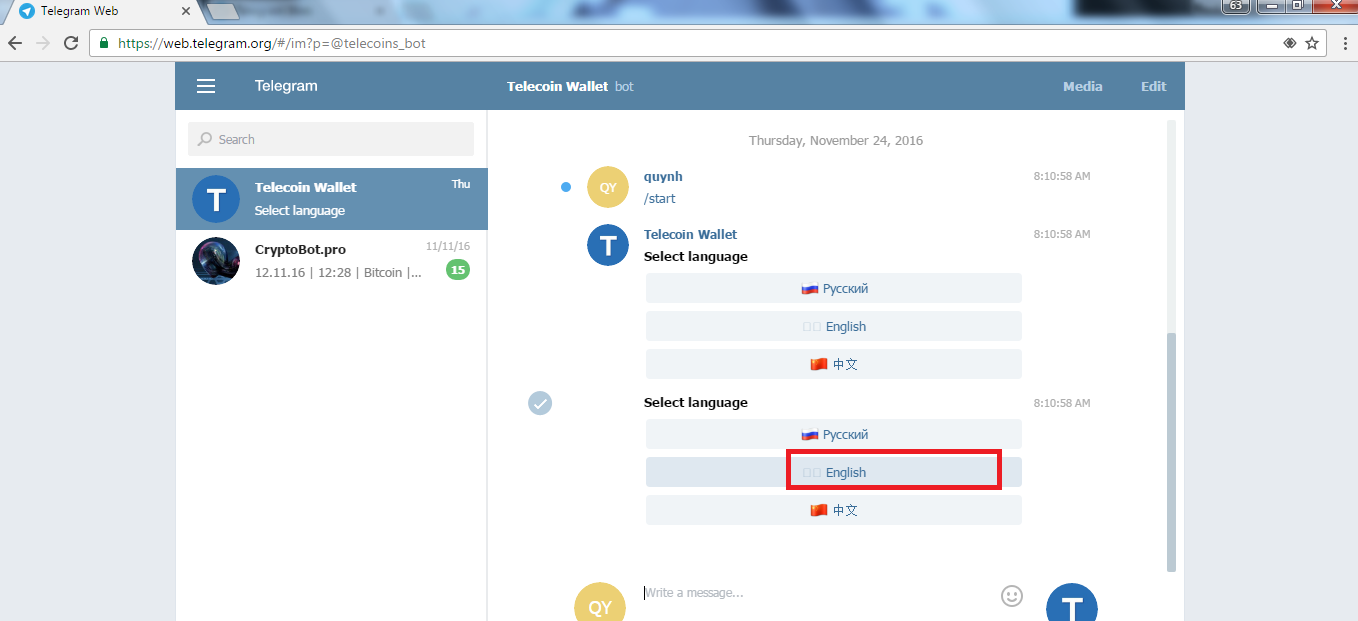Click the date Thursday, November 24, 2016
Screen dimensions: 1358x621
pos(836,140)
